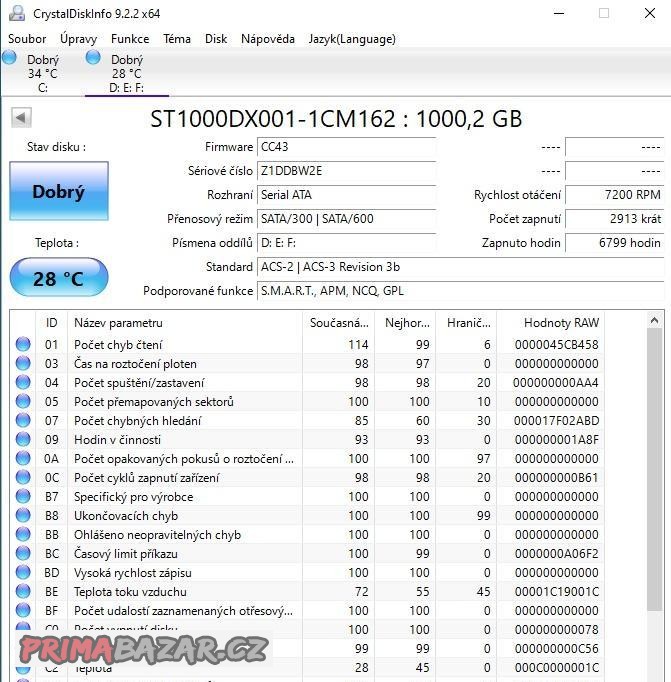The height and width of the screenshot is (682, 671).
Task: Select the Počet chyb čtení row name
Action: (118, 344)
